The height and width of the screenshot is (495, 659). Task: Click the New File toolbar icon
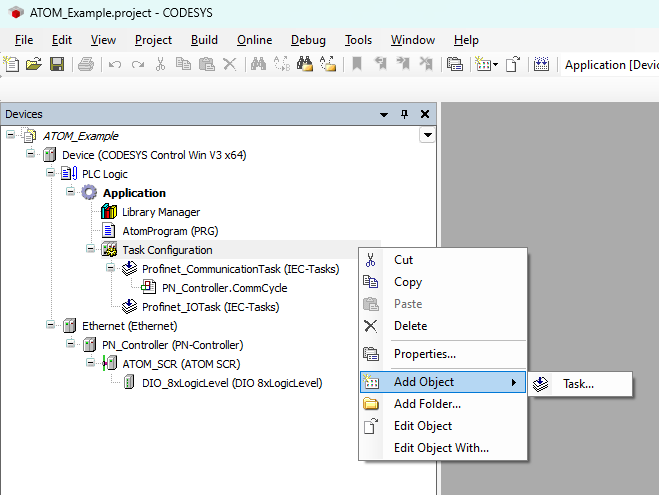click(x=11, y=64)
